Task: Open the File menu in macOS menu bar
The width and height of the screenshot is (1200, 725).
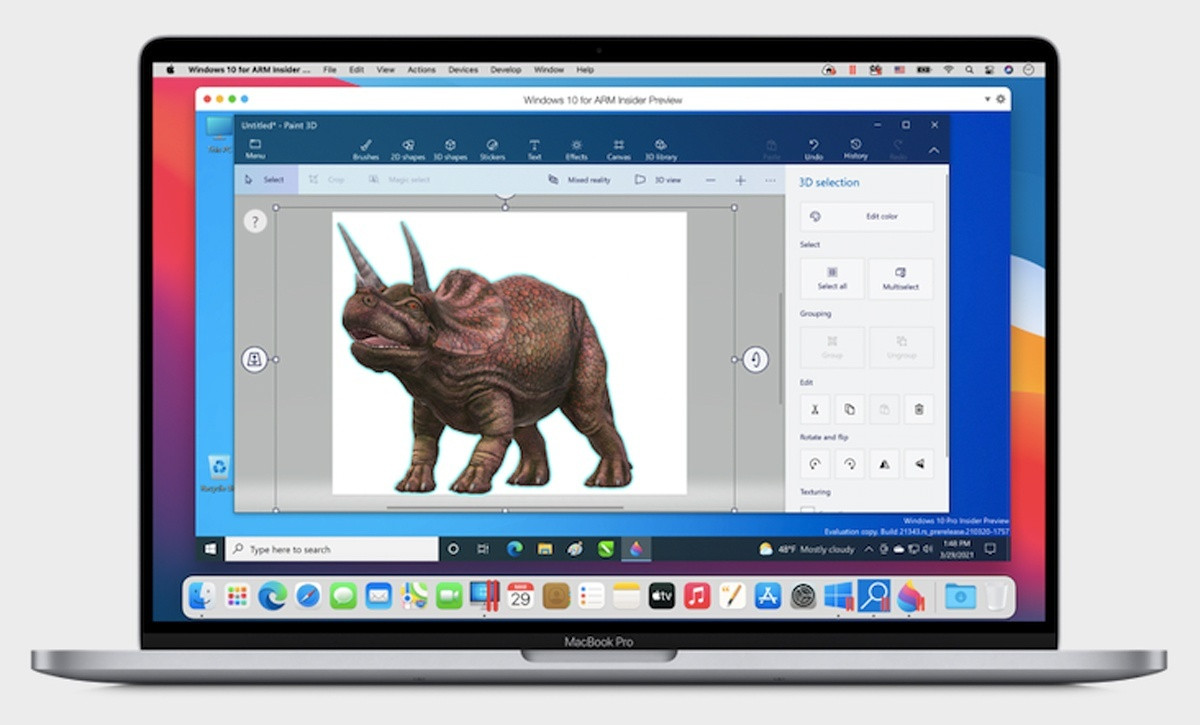Action: pos(329,70)
